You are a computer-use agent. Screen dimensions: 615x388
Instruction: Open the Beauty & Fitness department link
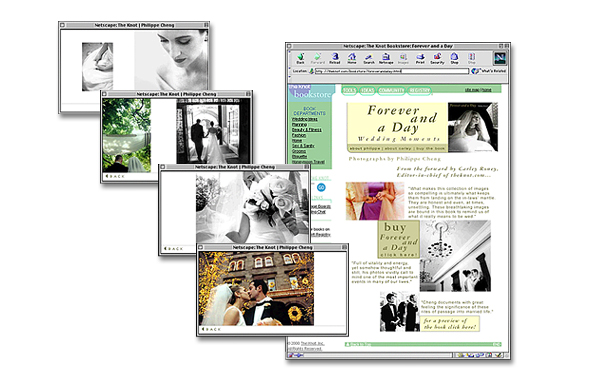[307, 129]
